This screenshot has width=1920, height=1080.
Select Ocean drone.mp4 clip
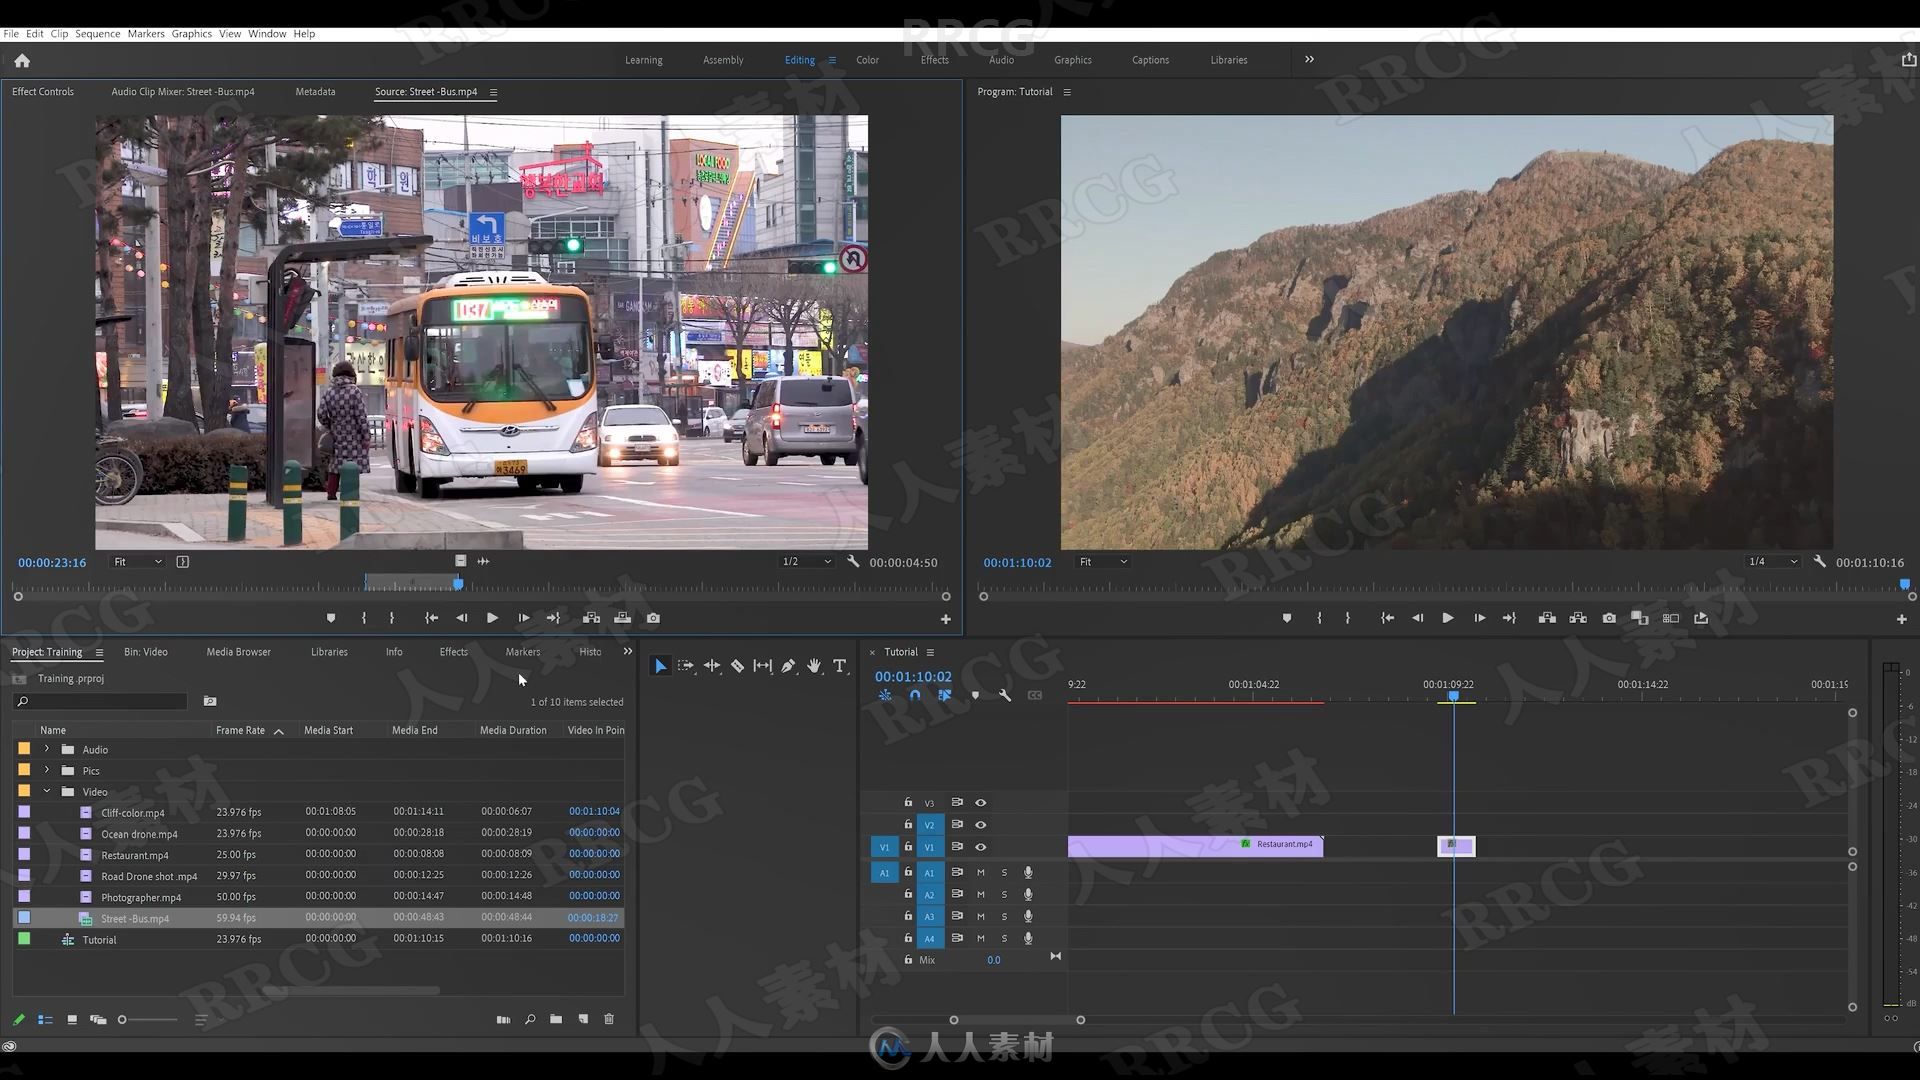(x=139, y=834)
